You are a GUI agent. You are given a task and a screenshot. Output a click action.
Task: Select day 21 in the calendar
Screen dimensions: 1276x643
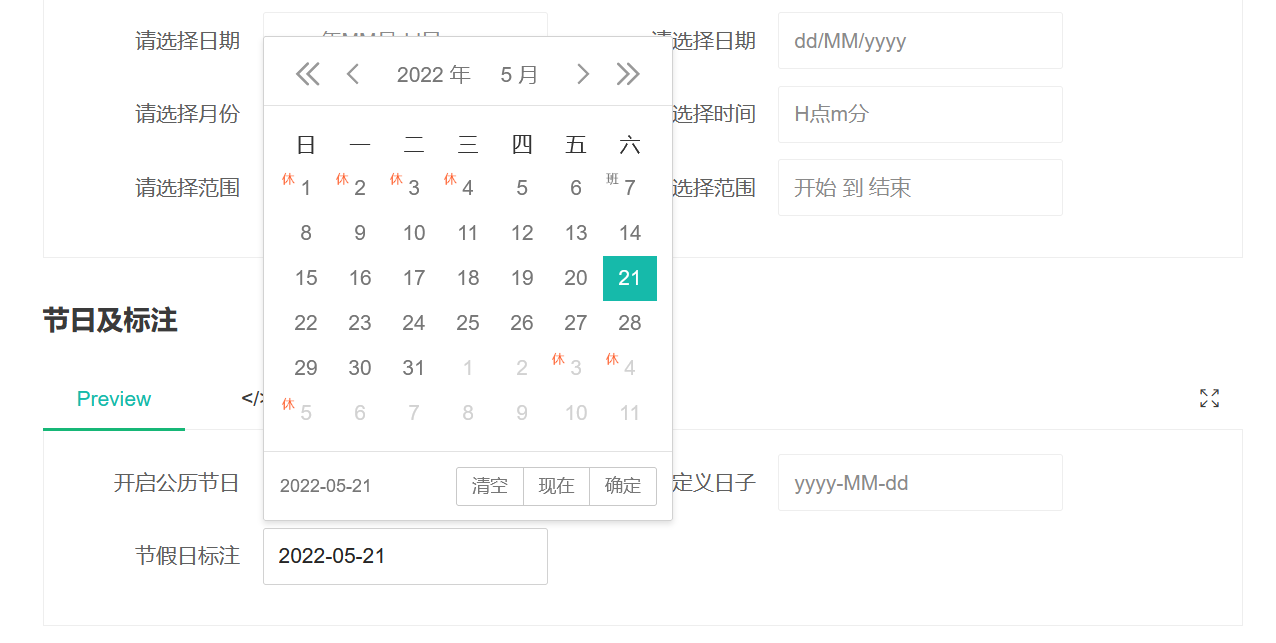pos(629,278)
